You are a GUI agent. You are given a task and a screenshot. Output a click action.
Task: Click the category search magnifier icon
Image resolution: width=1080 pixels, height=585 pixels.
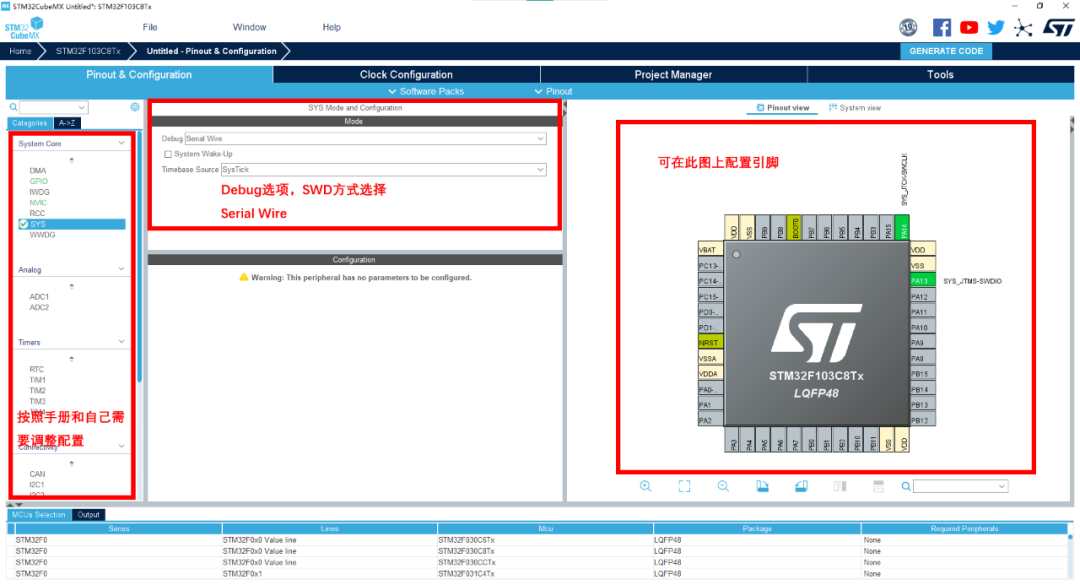(x=13, y=107)
